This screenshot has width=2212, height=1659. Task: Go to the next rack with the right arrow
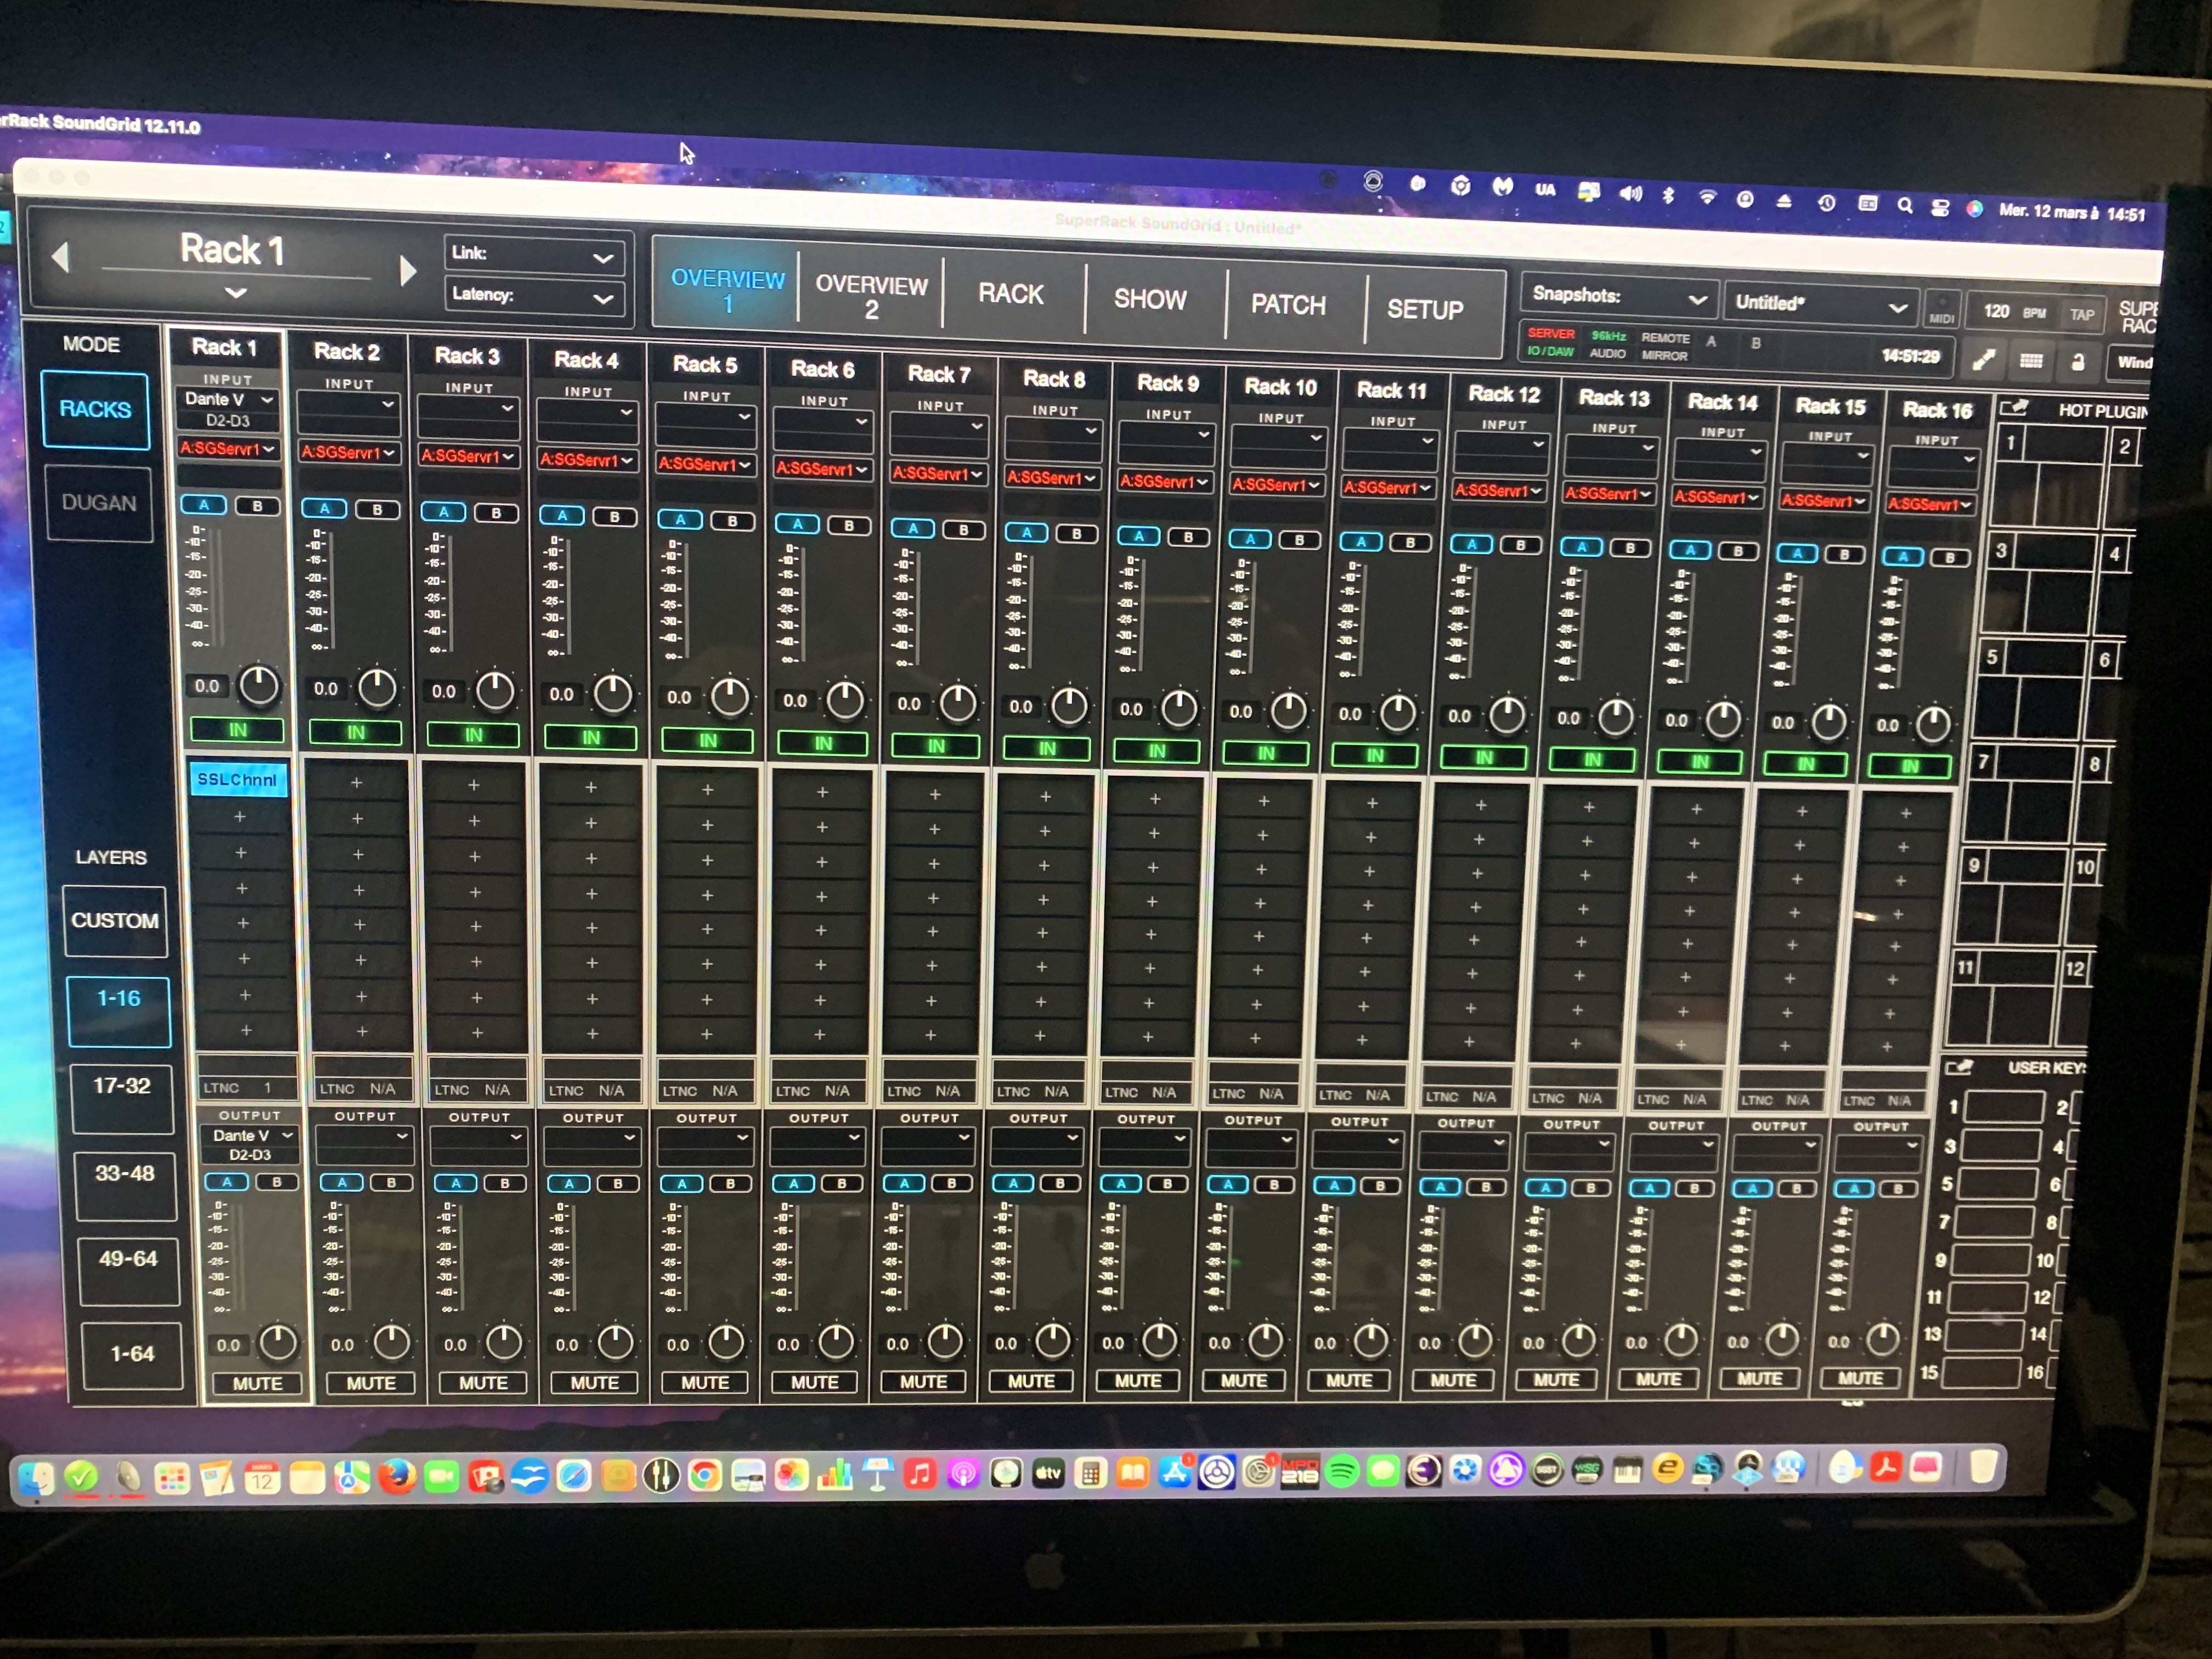point(407,270)
